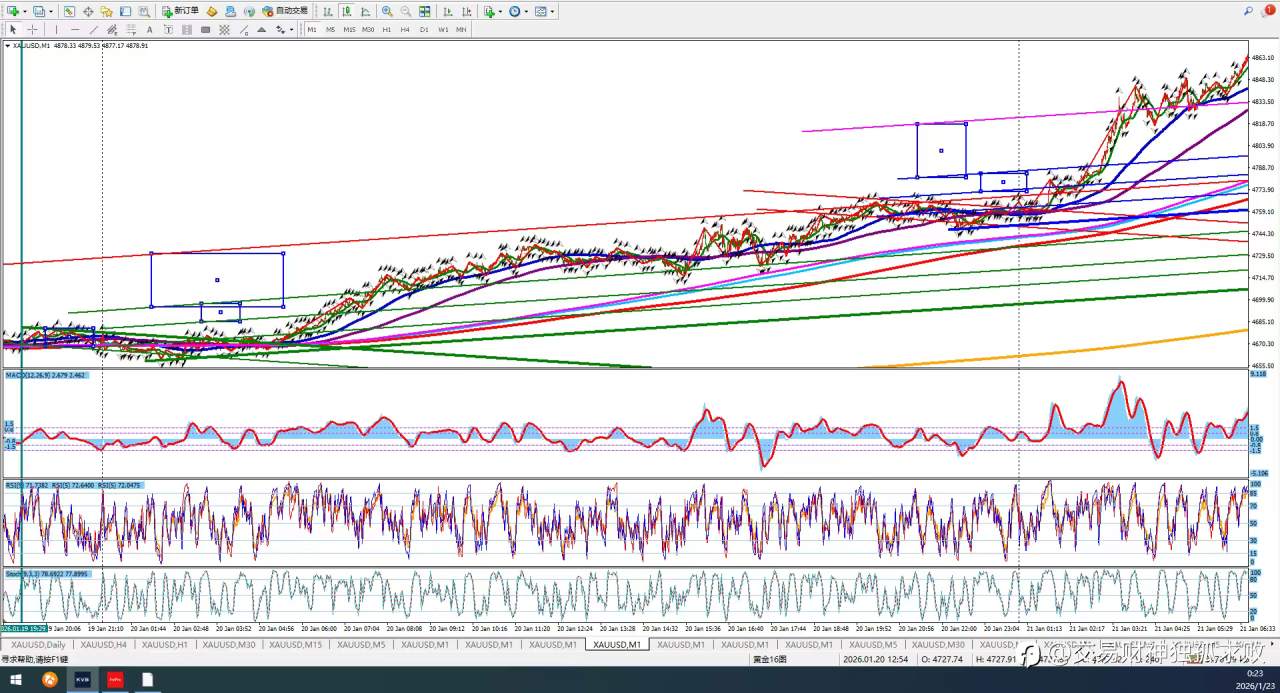The height and width of the screenshot is (693, 1280).
Task: Open the periods clock icon
Action: point(515,11)
